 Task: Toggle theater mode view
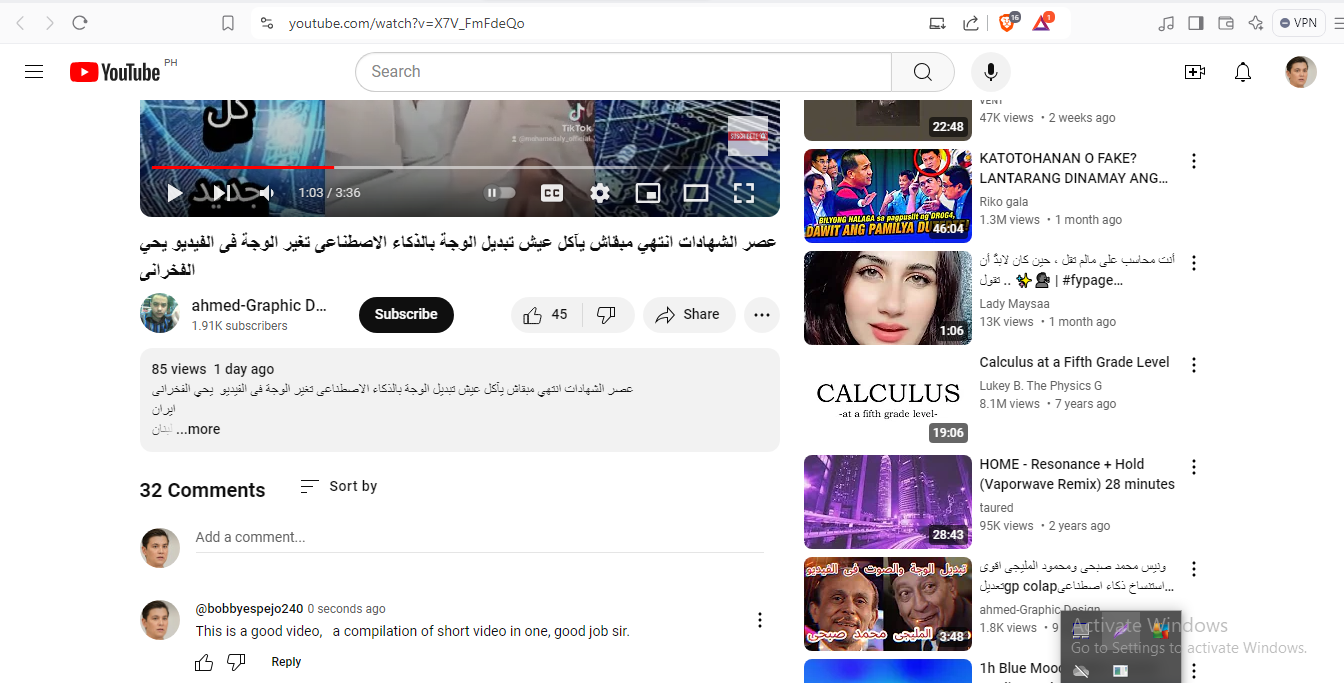tap(696, 193)
